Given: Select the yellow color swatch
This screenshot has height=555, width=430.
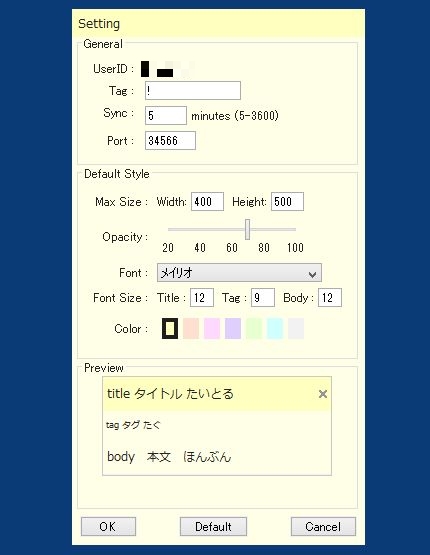Looking at the screenshot, I should pos(170,328).
